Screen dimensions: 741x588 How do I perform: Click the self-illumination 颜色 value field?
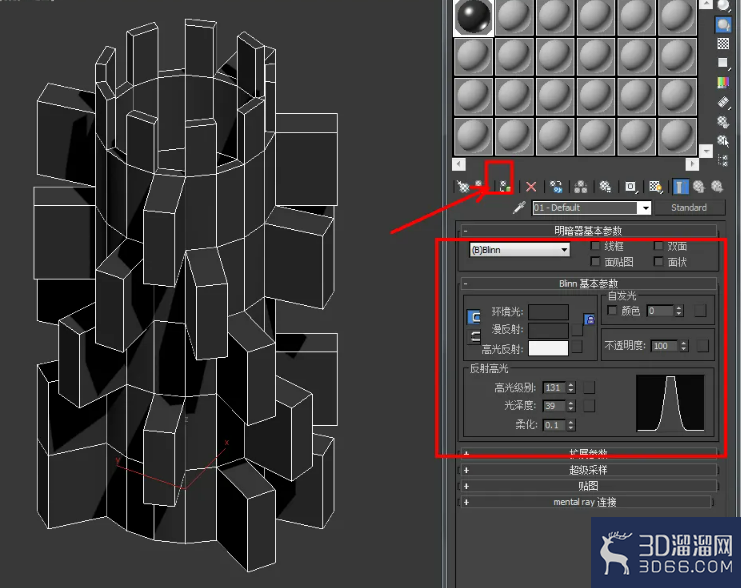(660, 311)
